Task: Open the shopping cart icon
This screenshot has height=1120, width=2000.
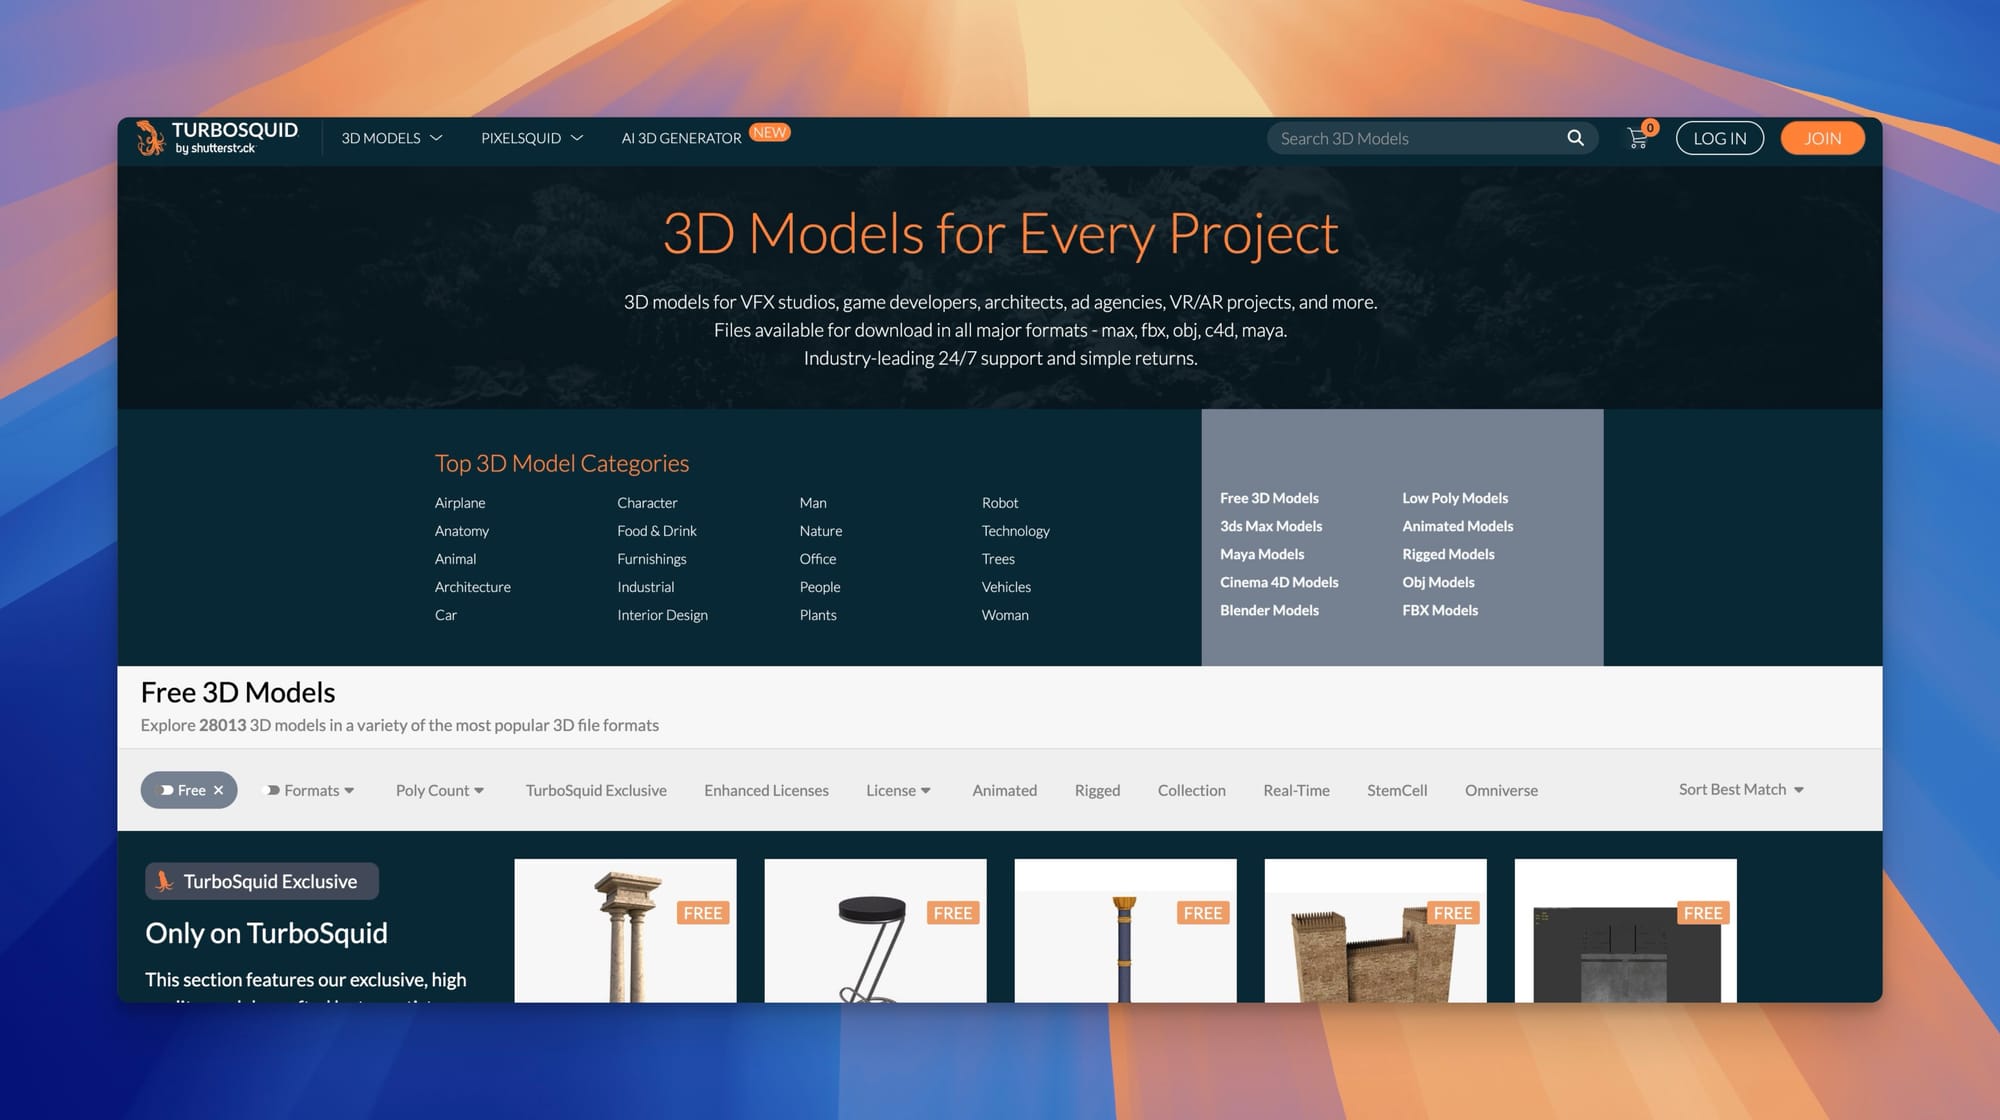Action: click(1637, 139)
